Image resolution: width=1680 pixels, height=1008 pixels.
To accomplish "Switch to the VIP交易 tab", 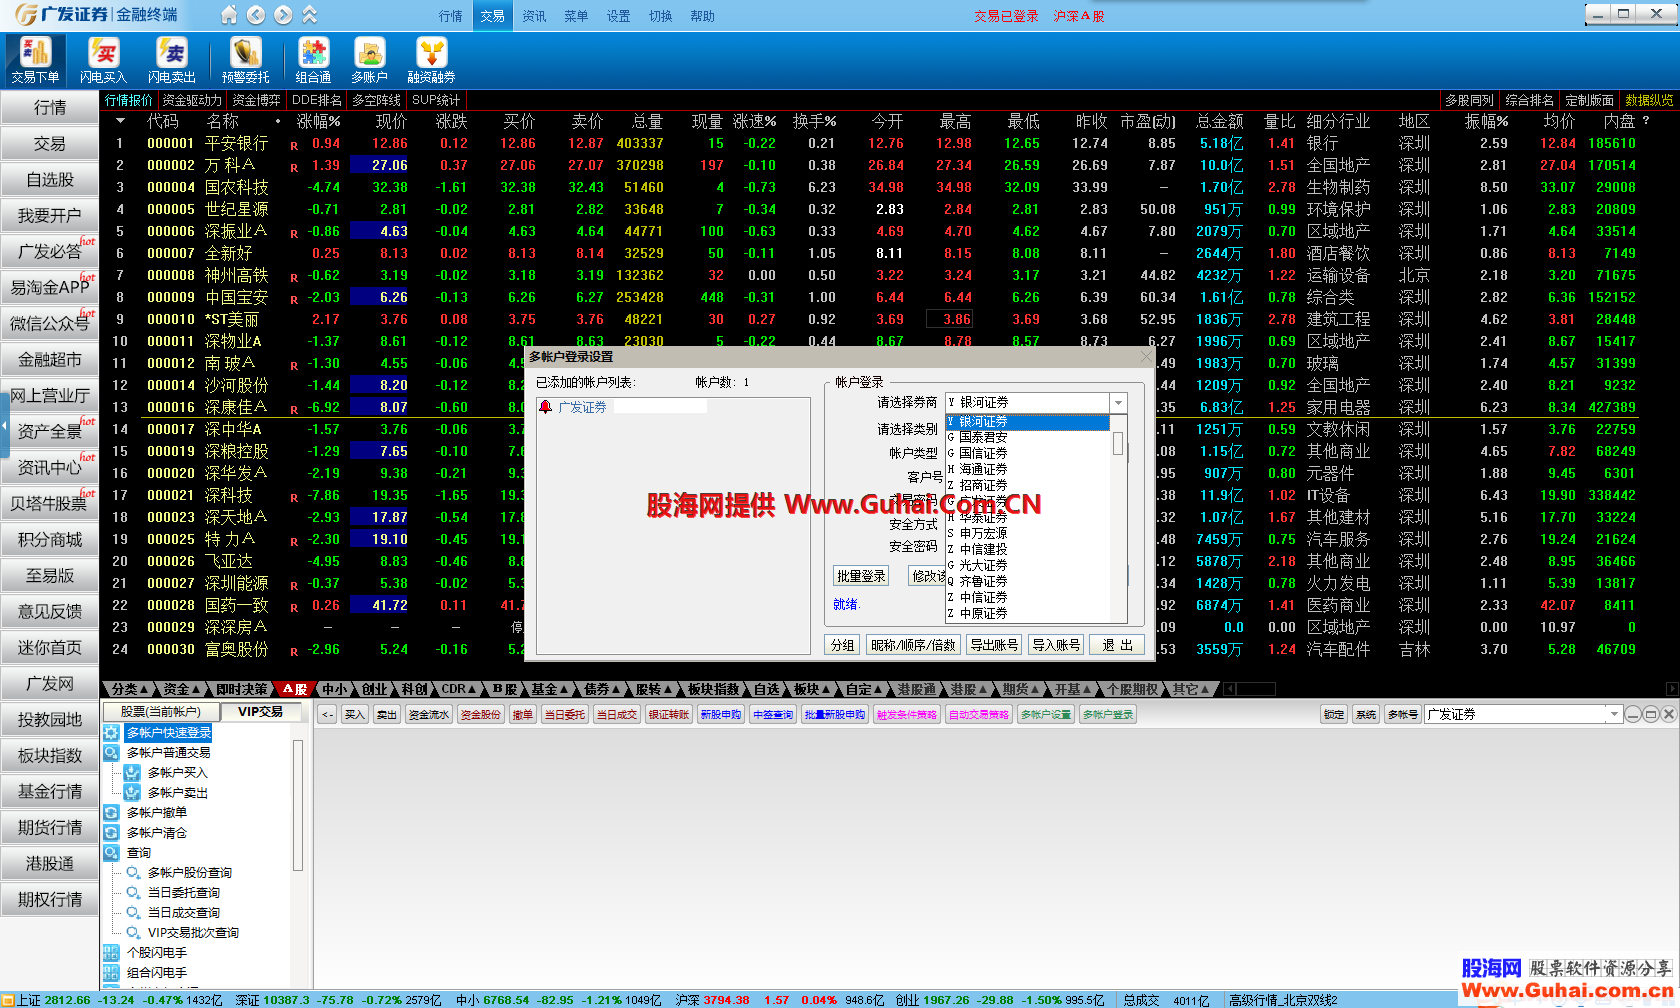I will tap(260, 712).
